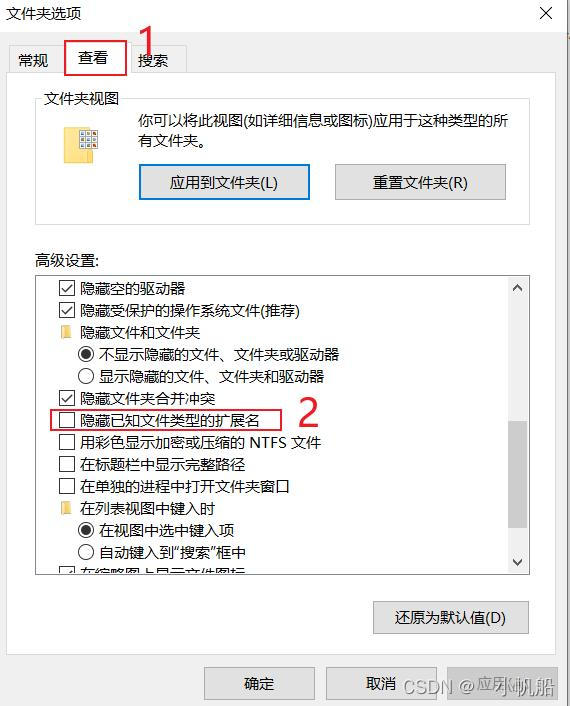Click the 确定 button
The height and width of the screenshot is (706, 570).
click(259, 683)
